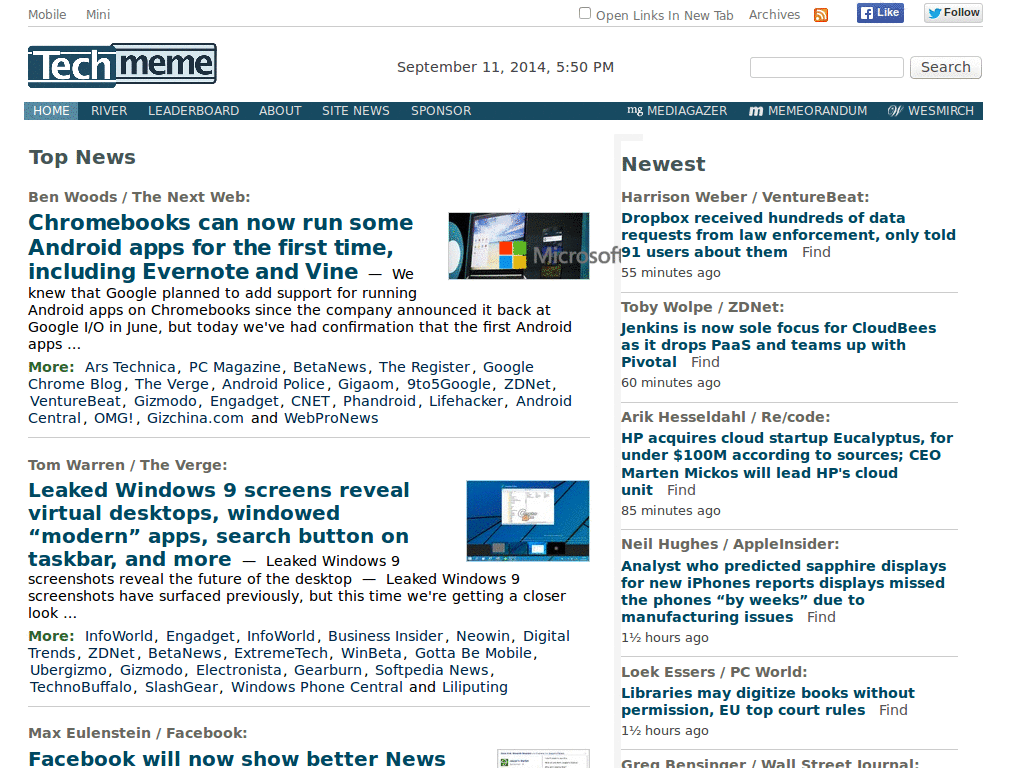Image resolution: width=1024 pixels, height=768 pixels.
Task: Open the Lifehacker related link
Action: (x=466, y=401)
